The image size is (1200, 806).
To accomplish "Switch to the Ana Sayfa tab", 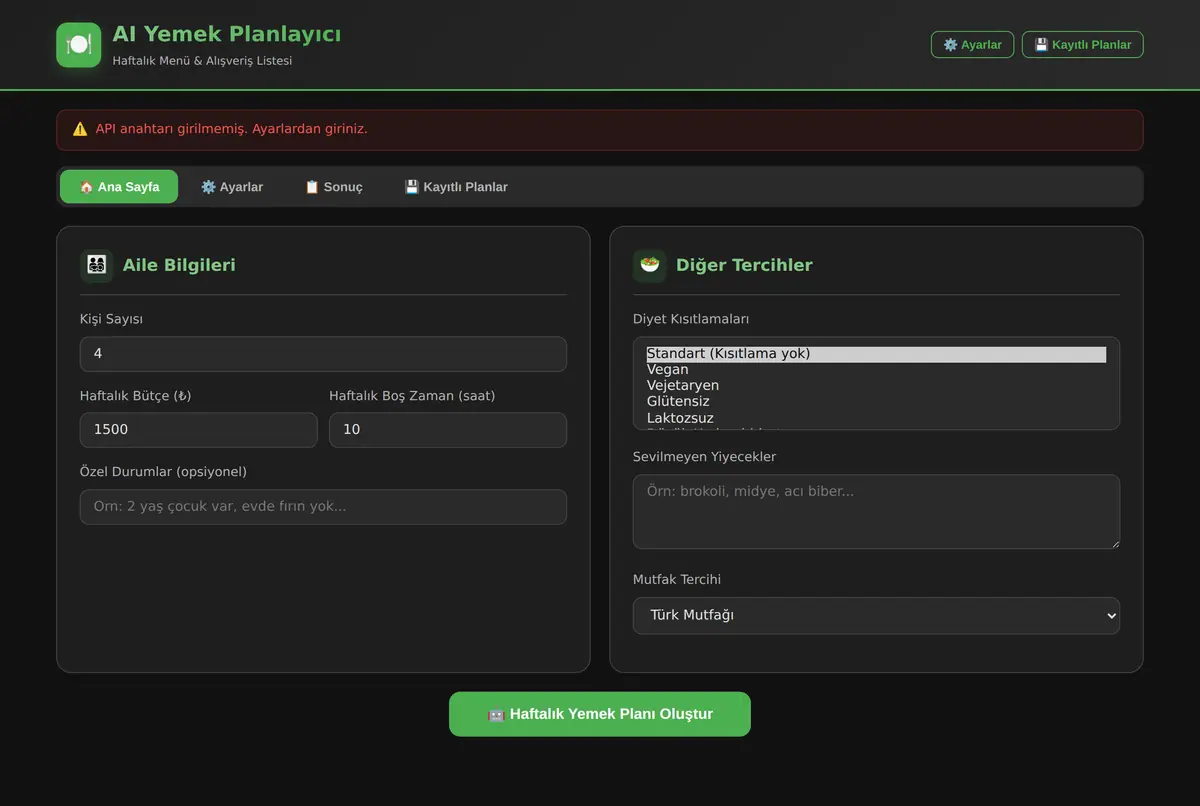I will click(x=119, y=187).
